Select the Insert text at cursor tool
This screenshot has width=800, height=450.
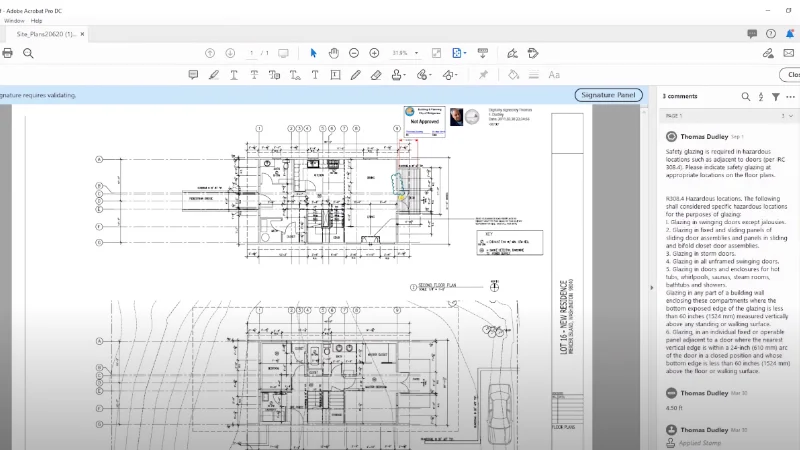click(295, 75)
